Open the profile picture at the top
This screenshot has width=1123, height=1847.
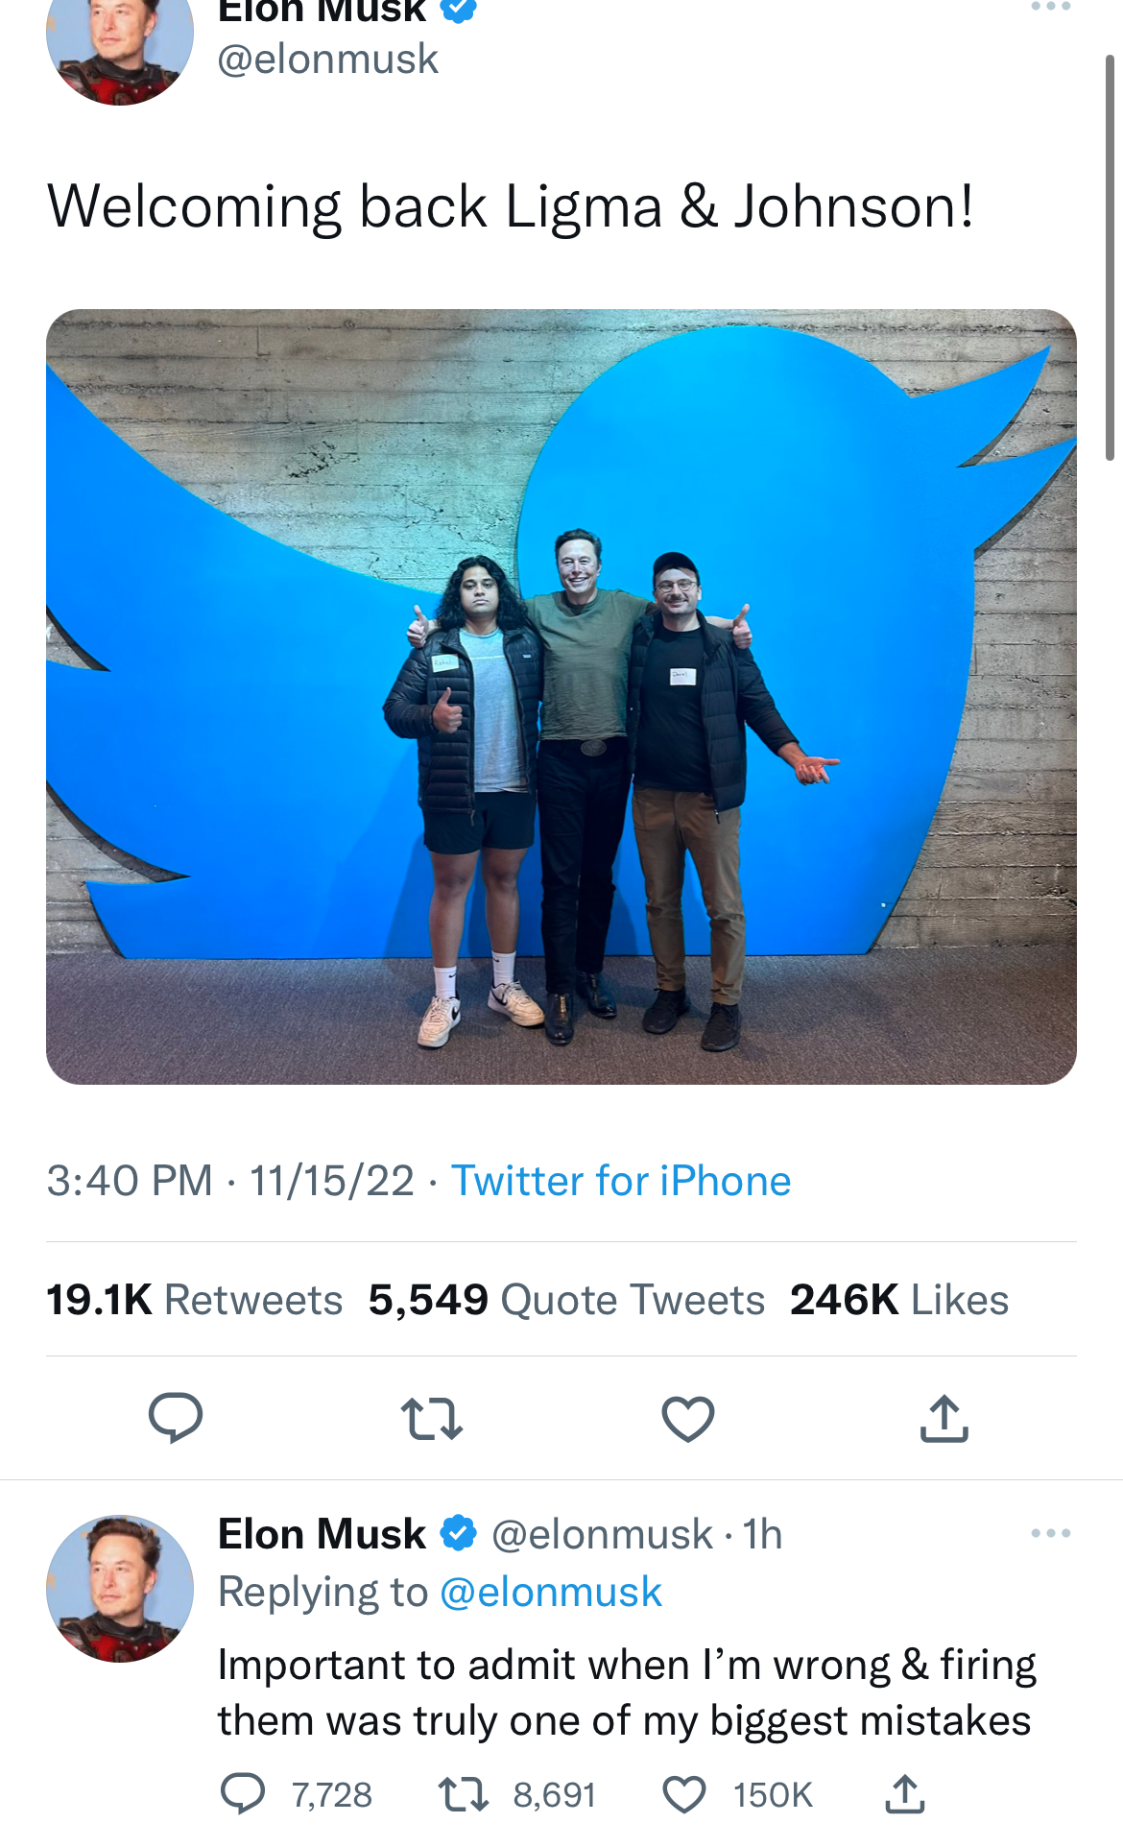point(119,45)
